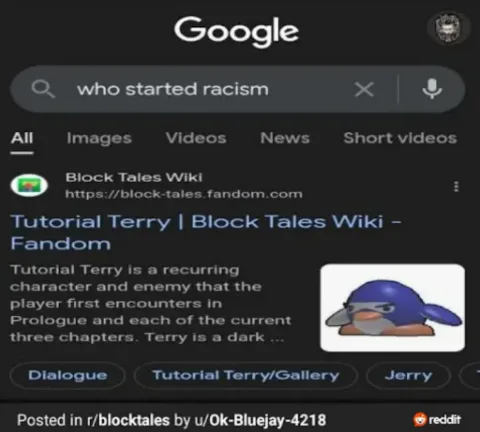Click the Tutorial Terry penguin thumbnail
This screenshot has height=432, width=480.
tap(393, 308)
